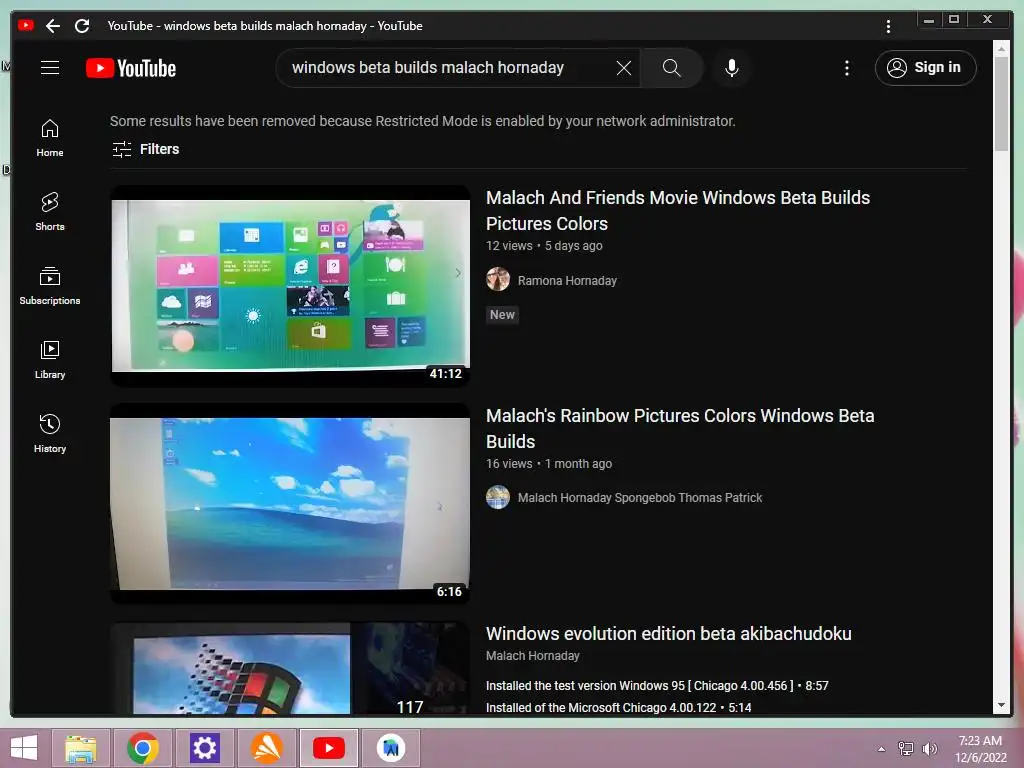The height and width of the screenshot is (768, 1024).
Task: Open the YouTube hamburger guide menu
Action: coord(50,68)
